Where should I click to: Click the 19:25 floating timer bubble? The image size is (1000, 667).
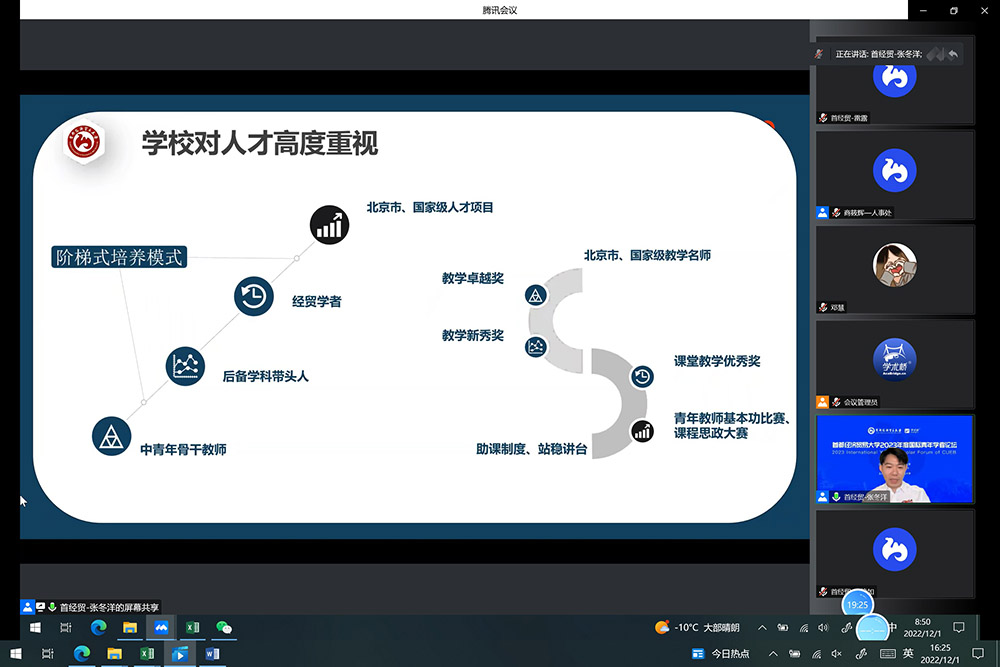tap(857, 605)
